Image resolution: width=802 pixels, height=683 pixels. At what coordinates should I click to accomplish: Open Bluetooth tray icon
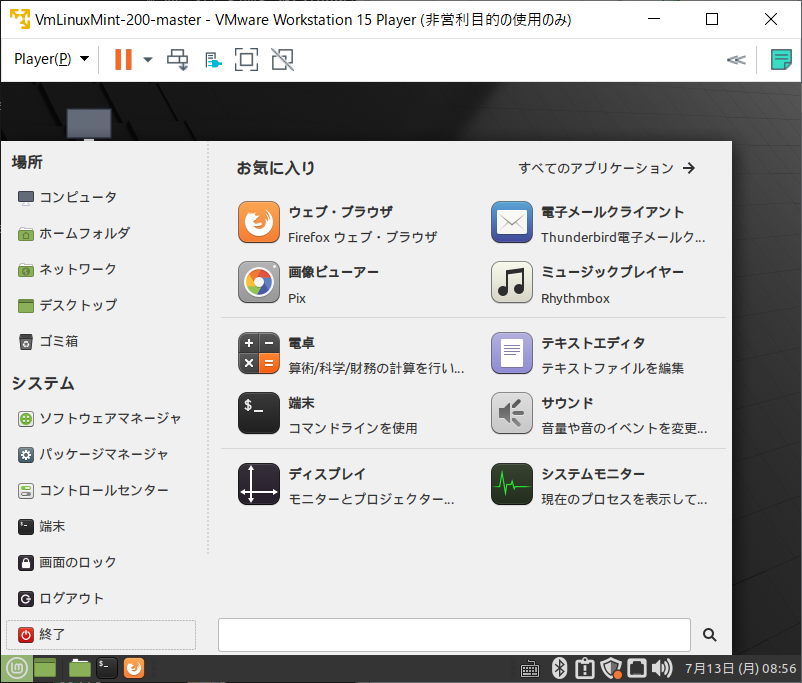(x=560, y=668)
